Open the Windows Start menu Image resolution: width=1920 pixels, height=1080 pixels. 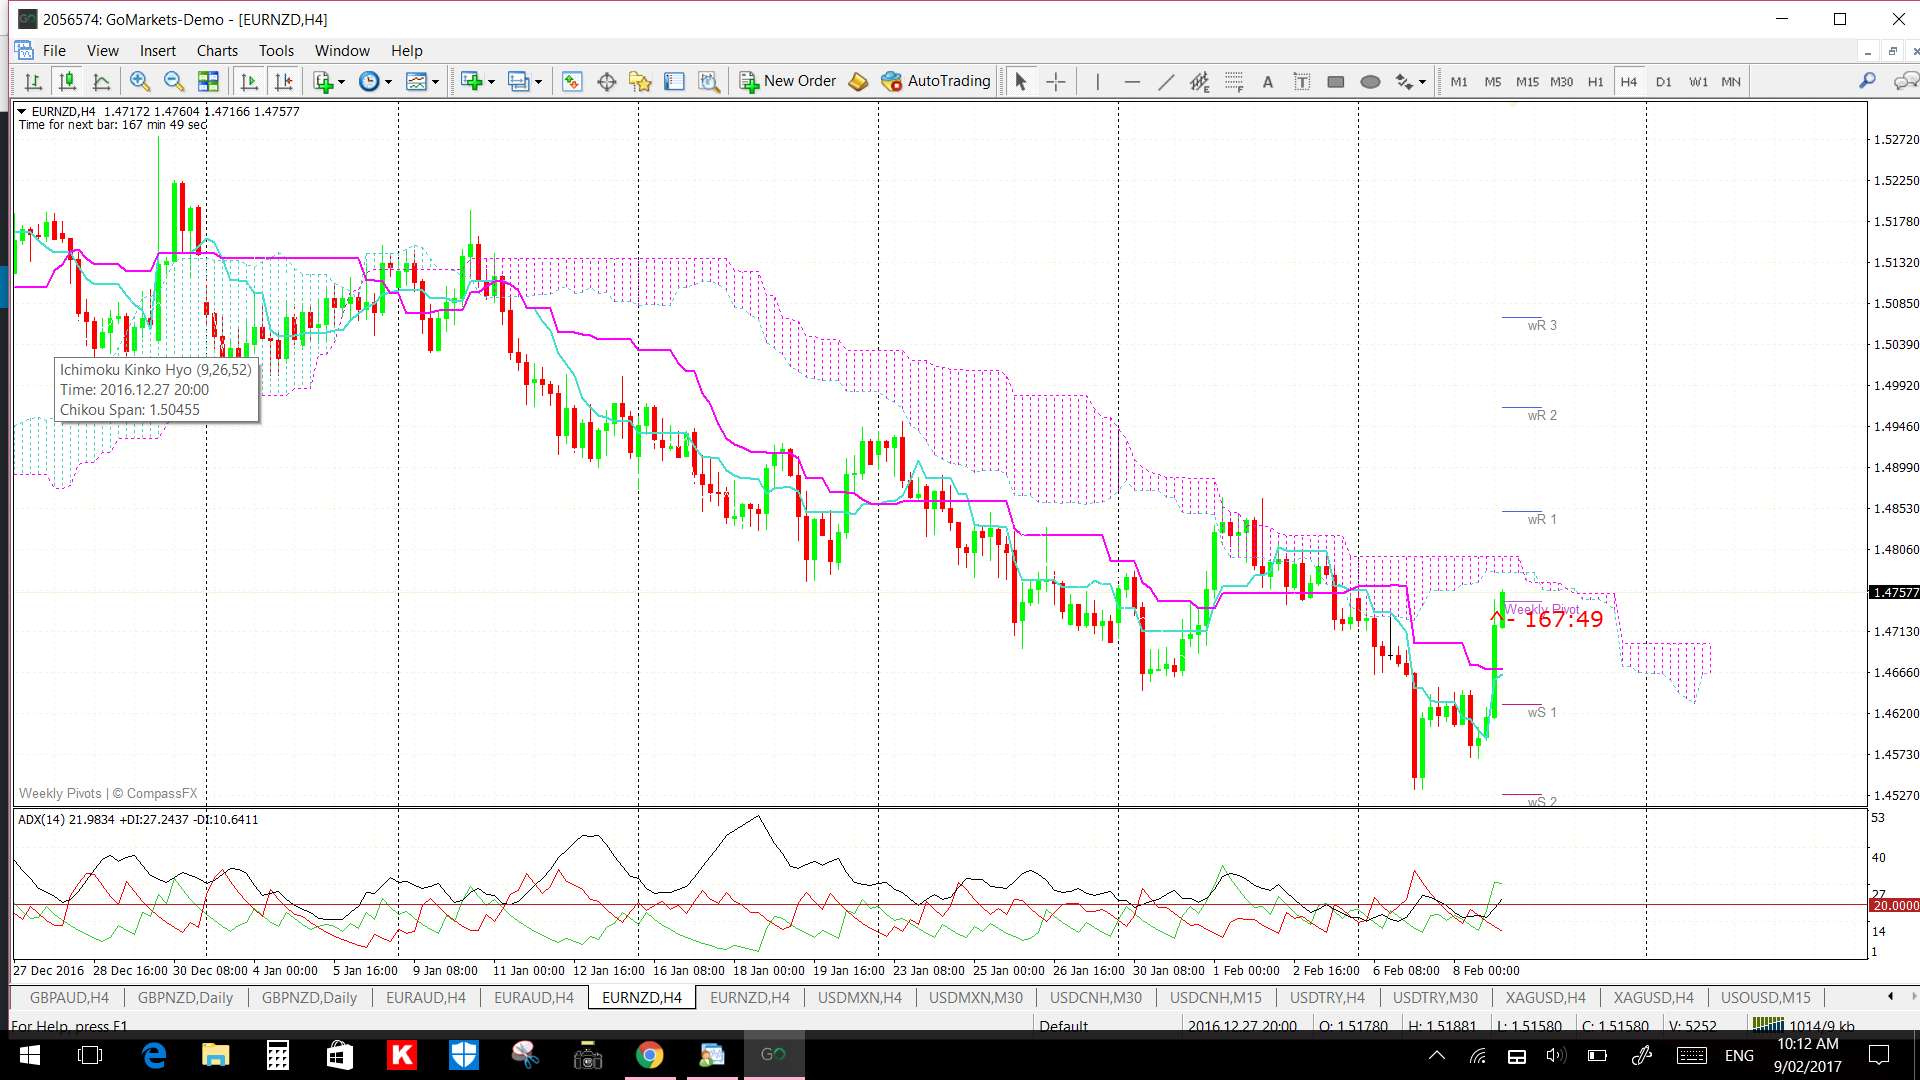(29, 1055)
